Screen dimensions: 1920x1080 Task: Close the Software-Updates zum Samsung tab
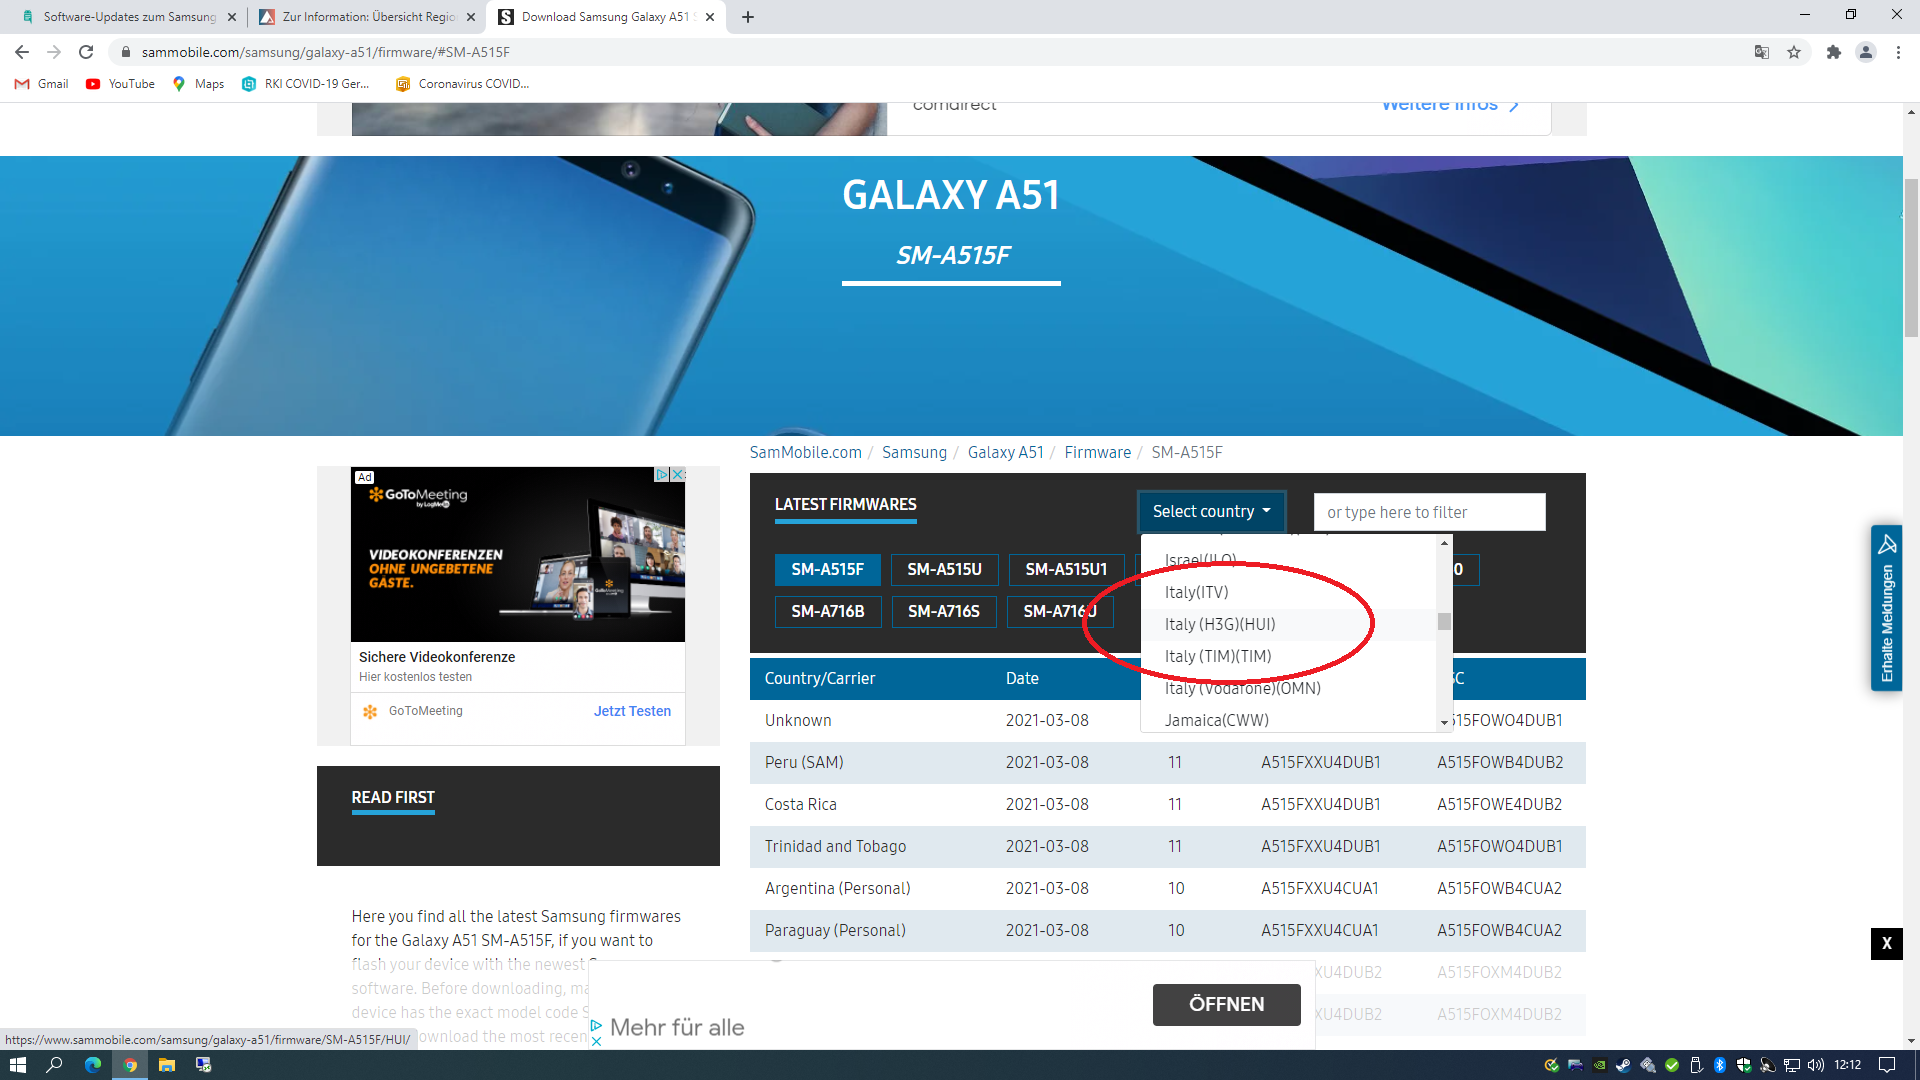(x=232, y=17)
